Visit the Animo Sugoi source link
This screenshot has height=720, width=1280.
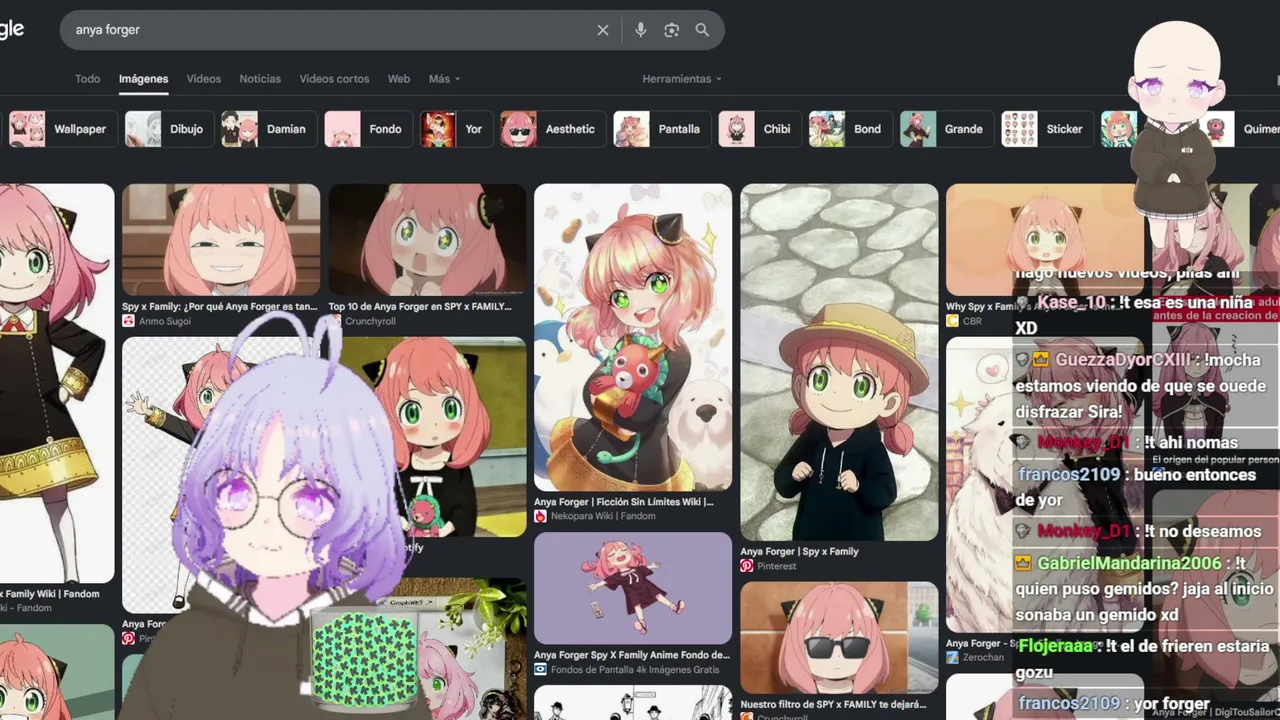click(165, 321)
